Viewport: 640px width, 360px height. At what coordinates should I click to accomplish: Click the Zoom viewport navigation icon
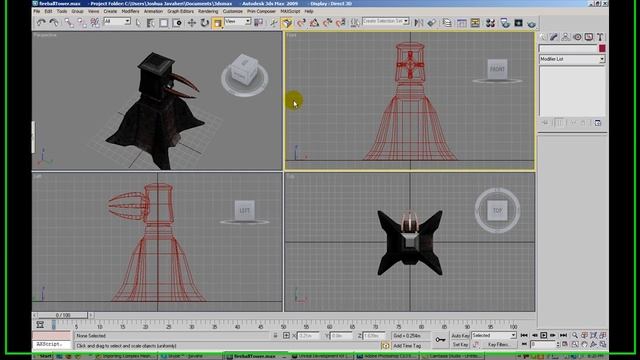point(575,336)
